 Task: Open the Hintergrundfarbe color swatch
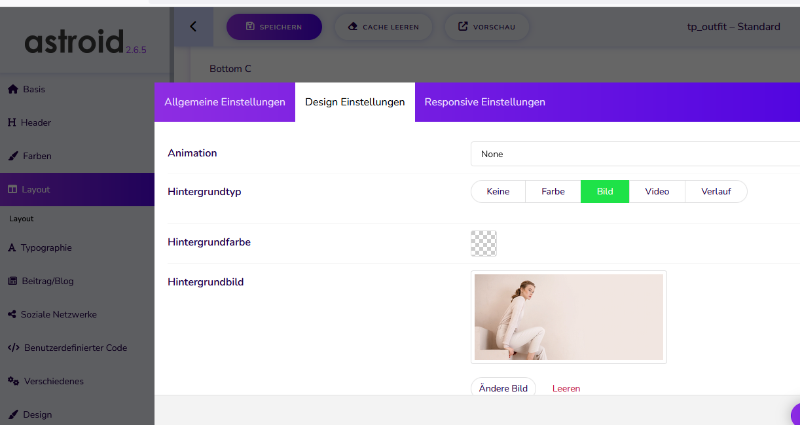click(x=484, y=243)
